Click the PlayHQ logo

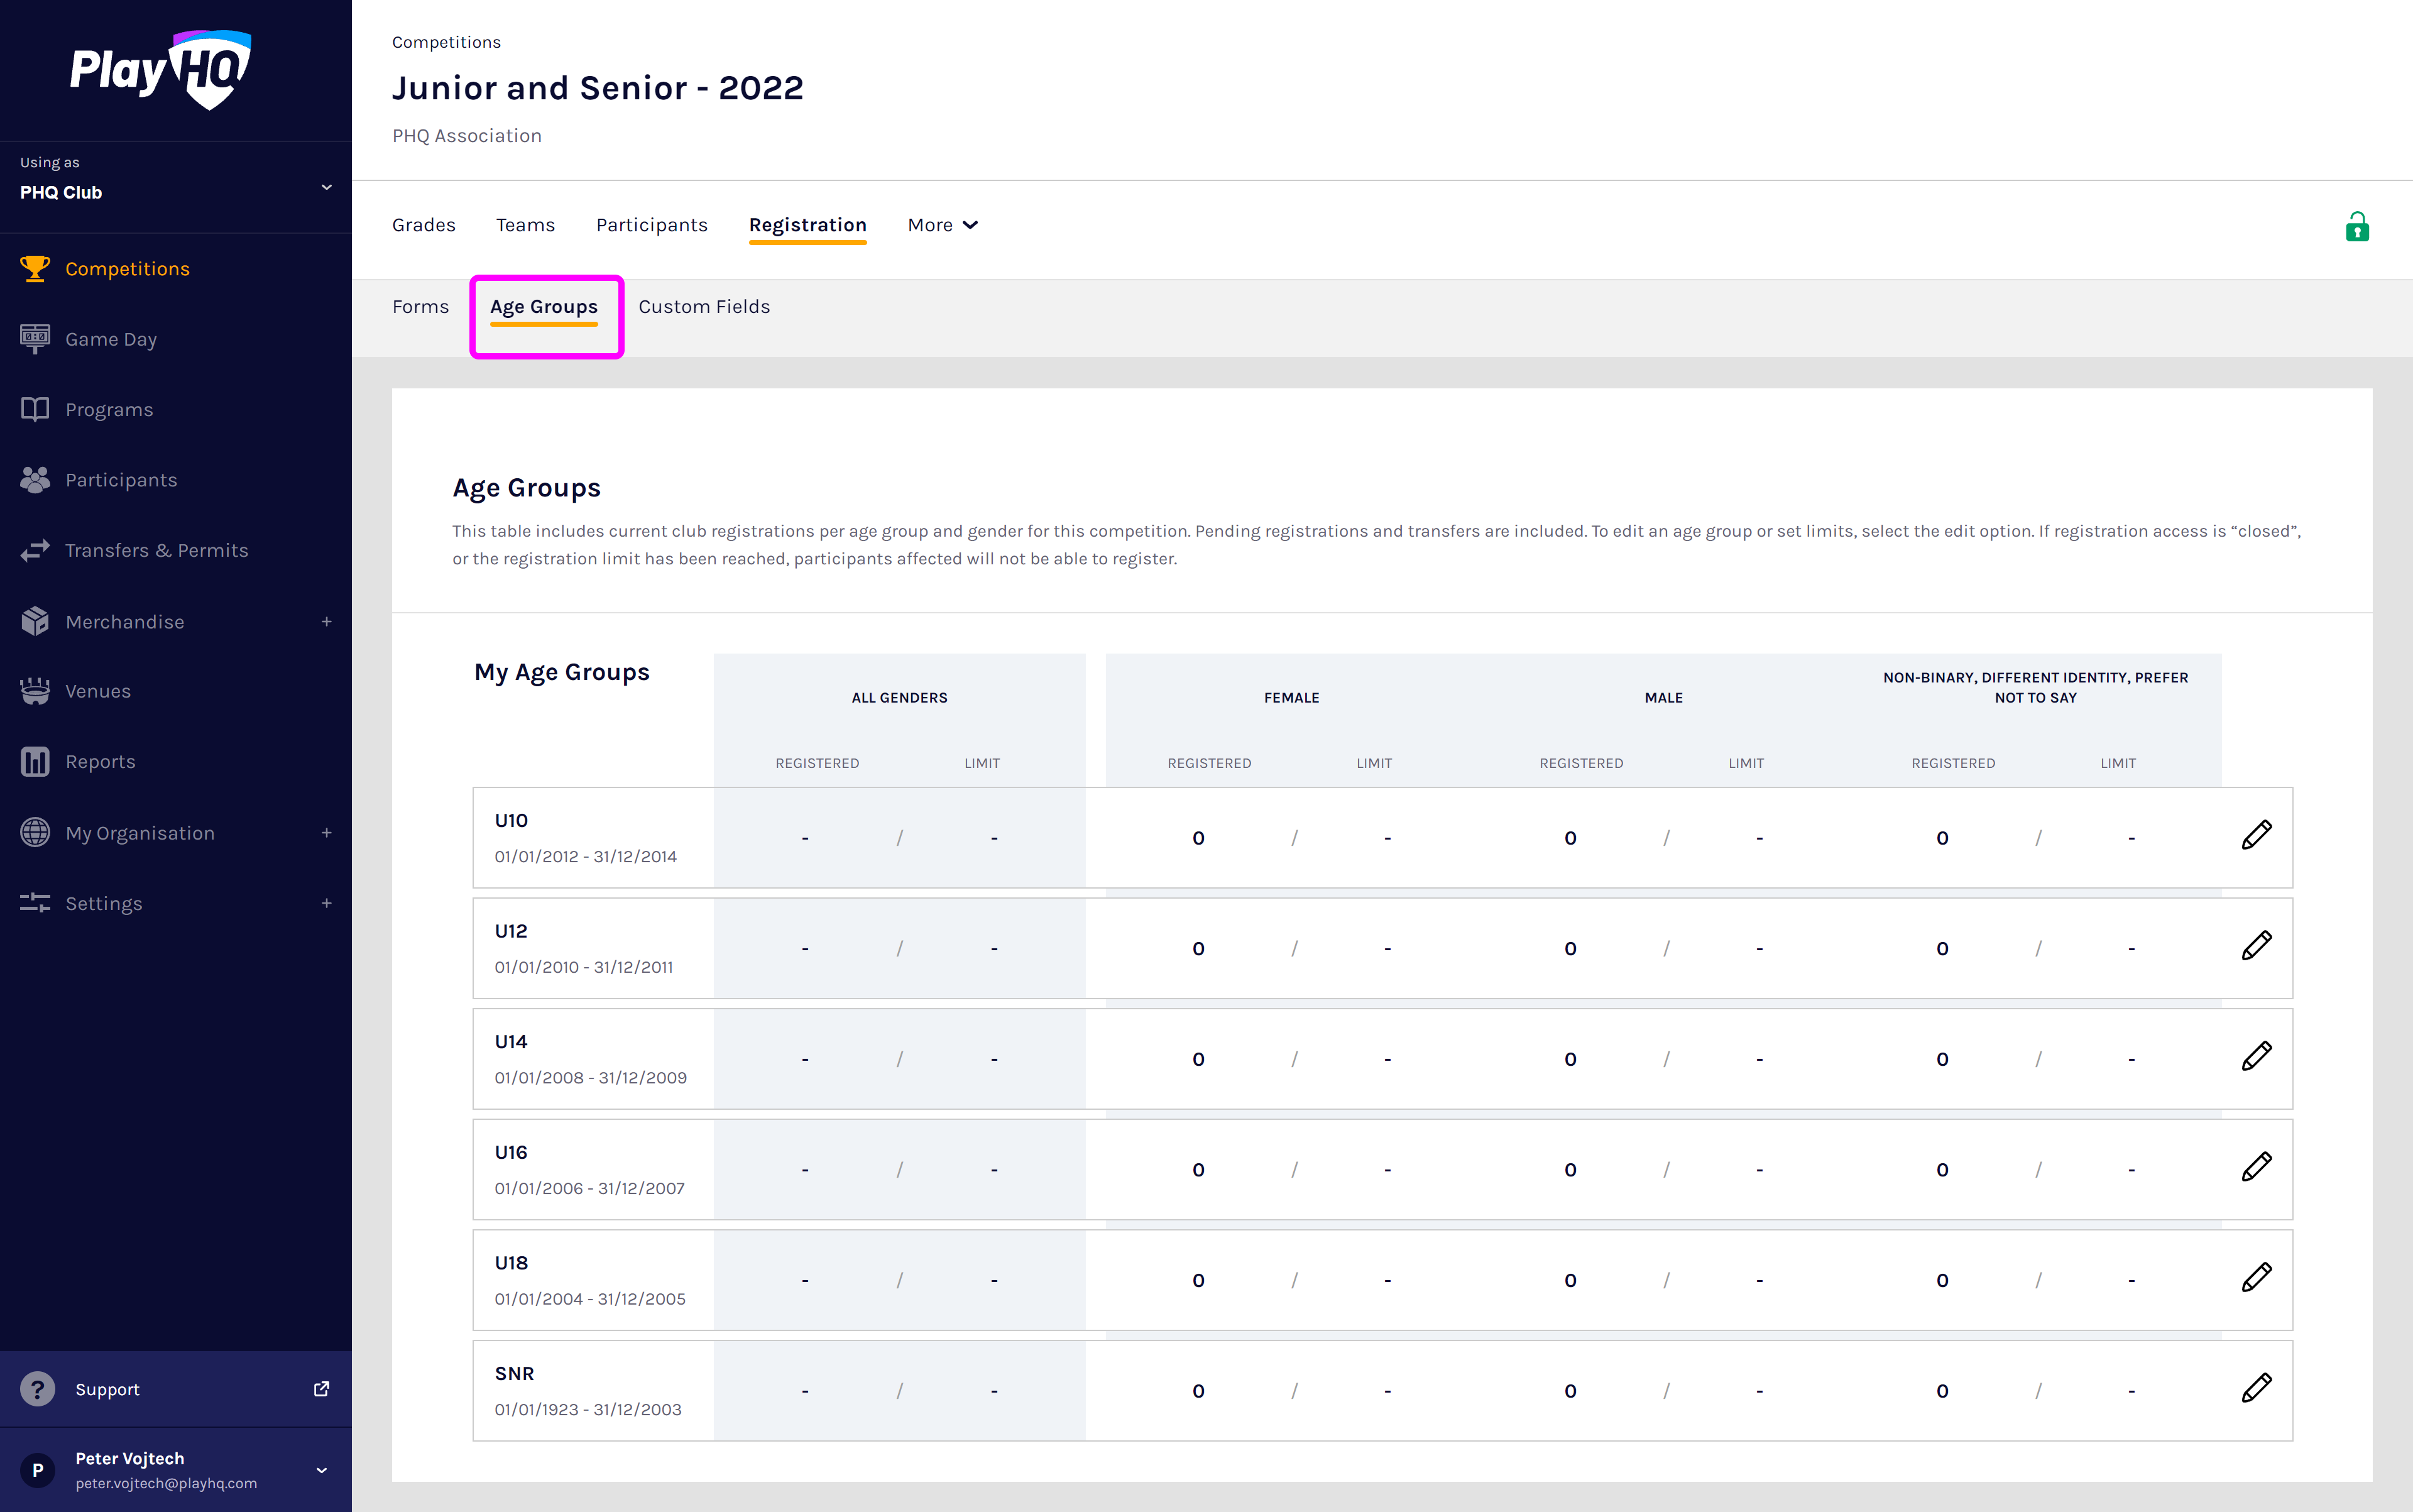coord(160,70)
